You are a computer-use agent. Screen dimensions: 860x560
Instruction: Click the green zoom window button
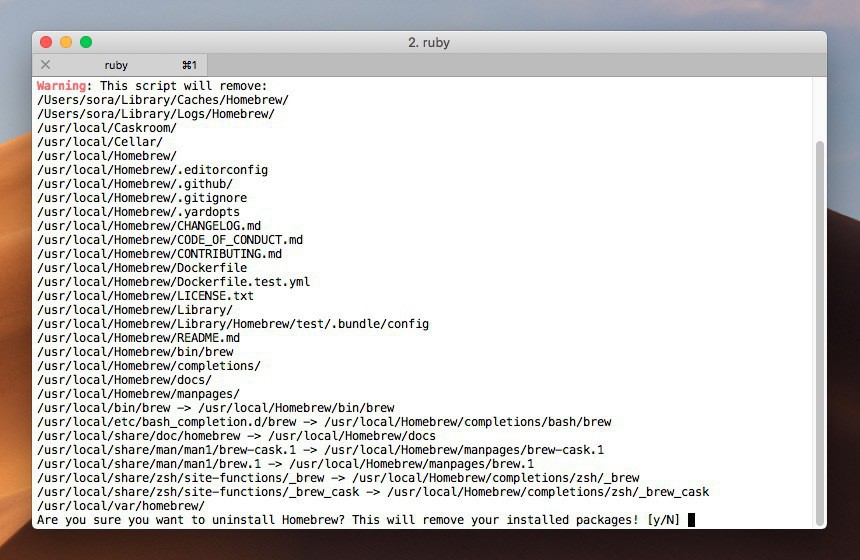tap(86, 42)
